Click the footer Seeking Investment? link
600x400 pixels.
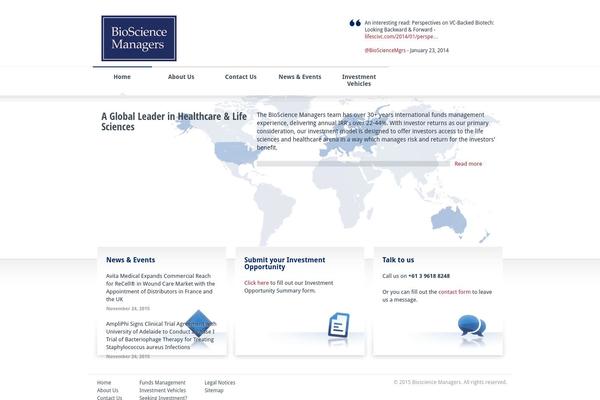[x=163, y=398]
